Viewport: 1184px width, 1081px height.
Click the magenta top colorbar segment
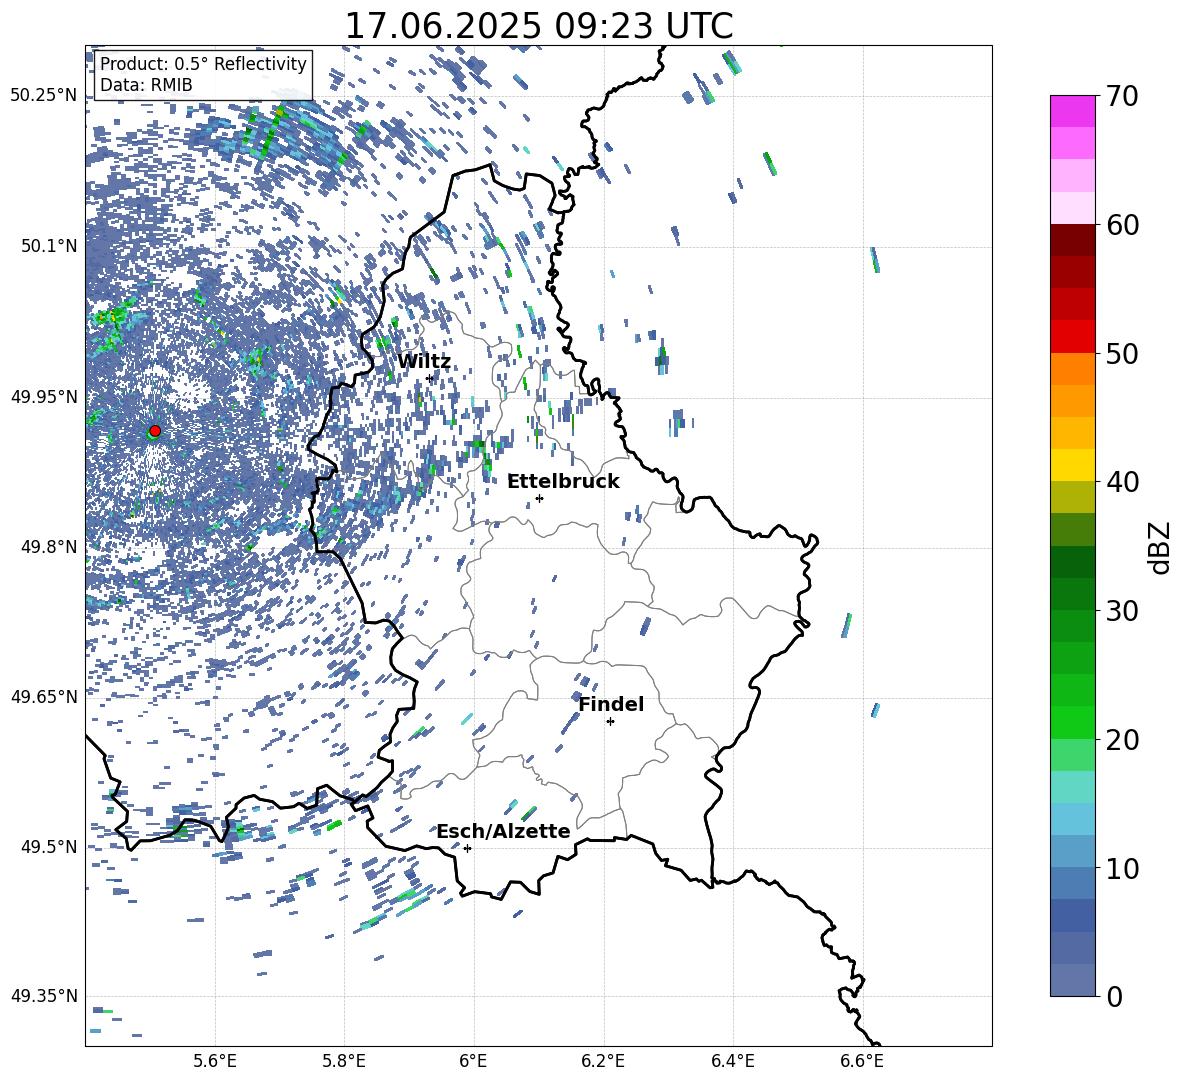pyautogui.click(x=1073, y=112)
